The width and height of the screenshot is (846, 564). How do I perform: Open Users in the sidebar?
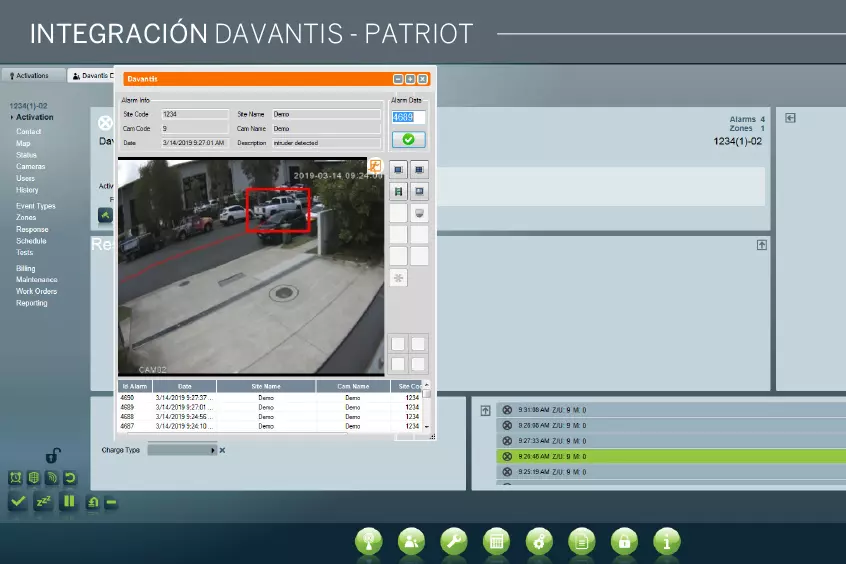point(25,179)
